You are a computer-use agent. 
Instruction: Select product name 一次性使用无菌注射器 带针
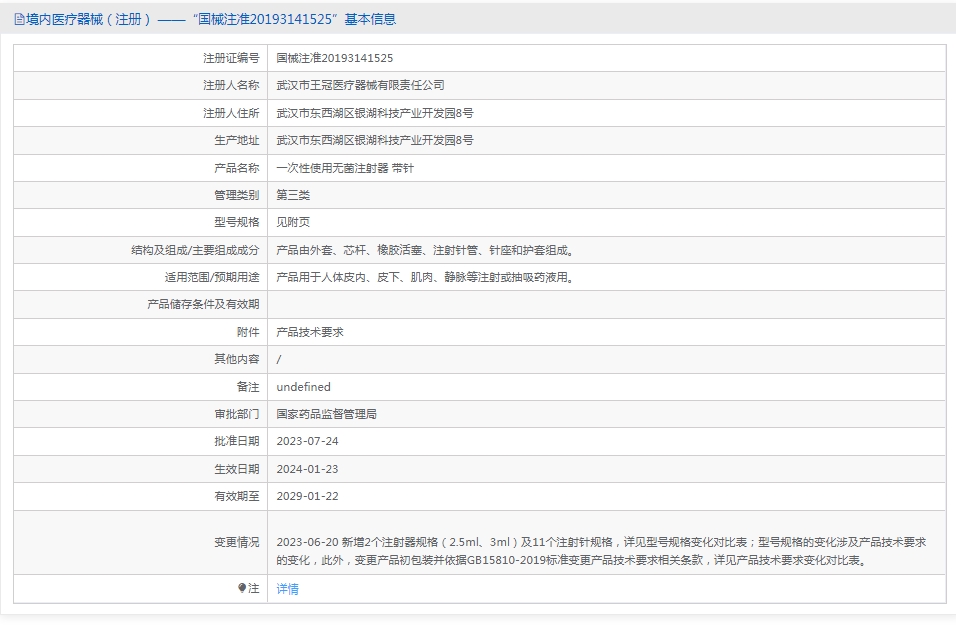point(345,168)
